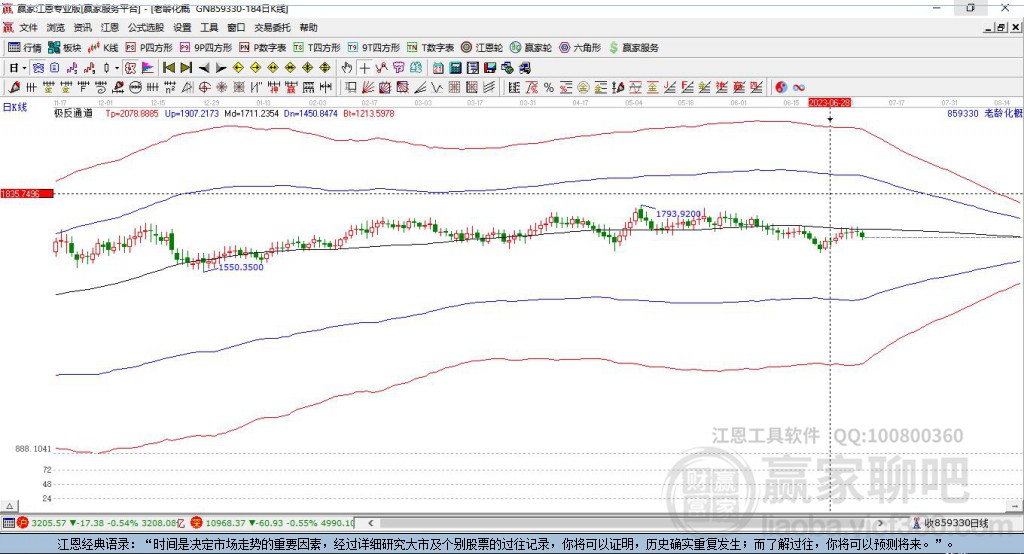Select the hand pan tool
Screen dimensions: 1024x554
click(x=347, y=68)
